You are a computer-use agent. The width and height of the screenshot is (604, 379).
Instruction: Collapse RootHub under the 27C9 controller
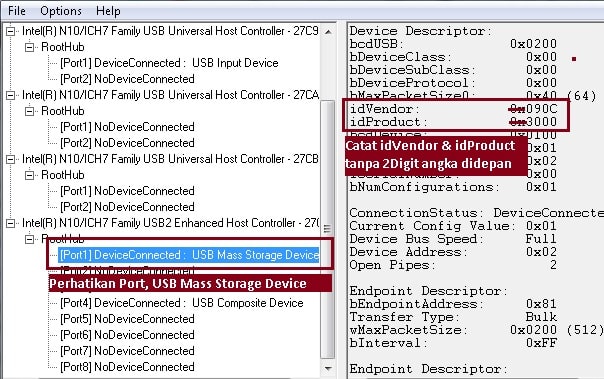tap(29, 47)
